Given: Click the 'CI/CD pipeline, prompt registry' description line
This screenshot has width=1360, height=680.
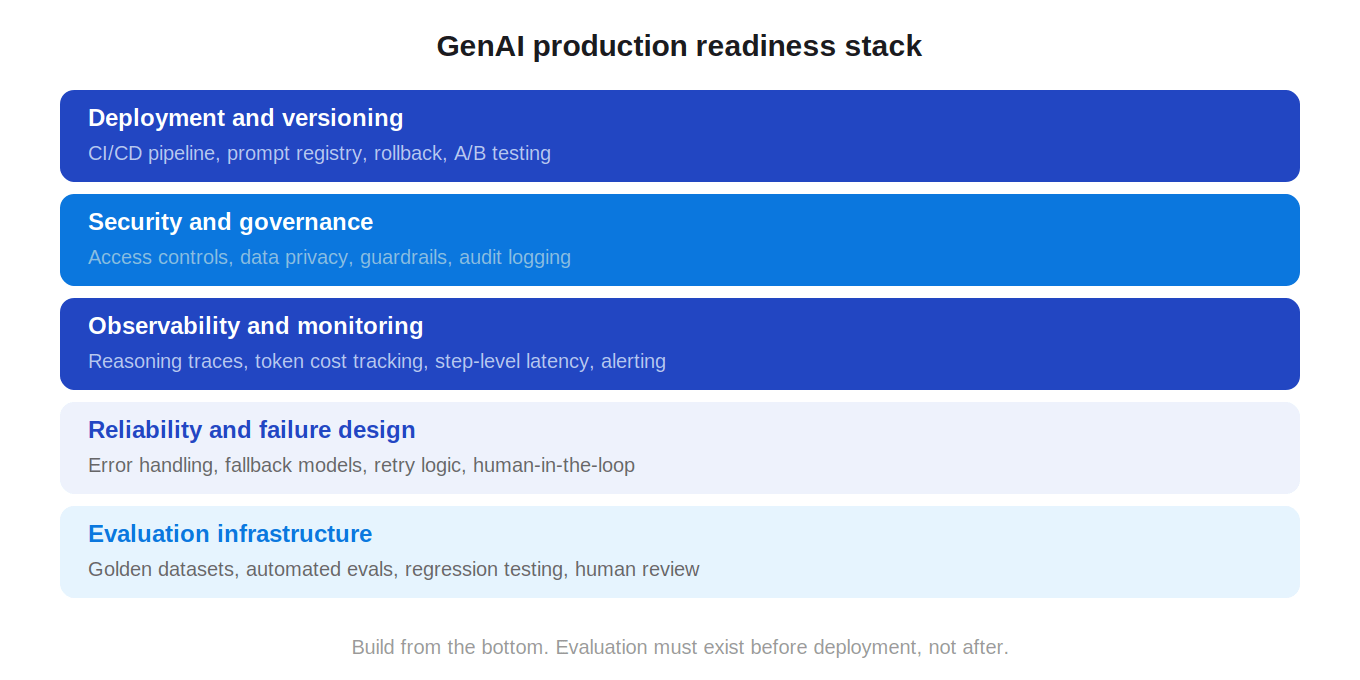Looking at the screenshot, I should tap(320, 153).
